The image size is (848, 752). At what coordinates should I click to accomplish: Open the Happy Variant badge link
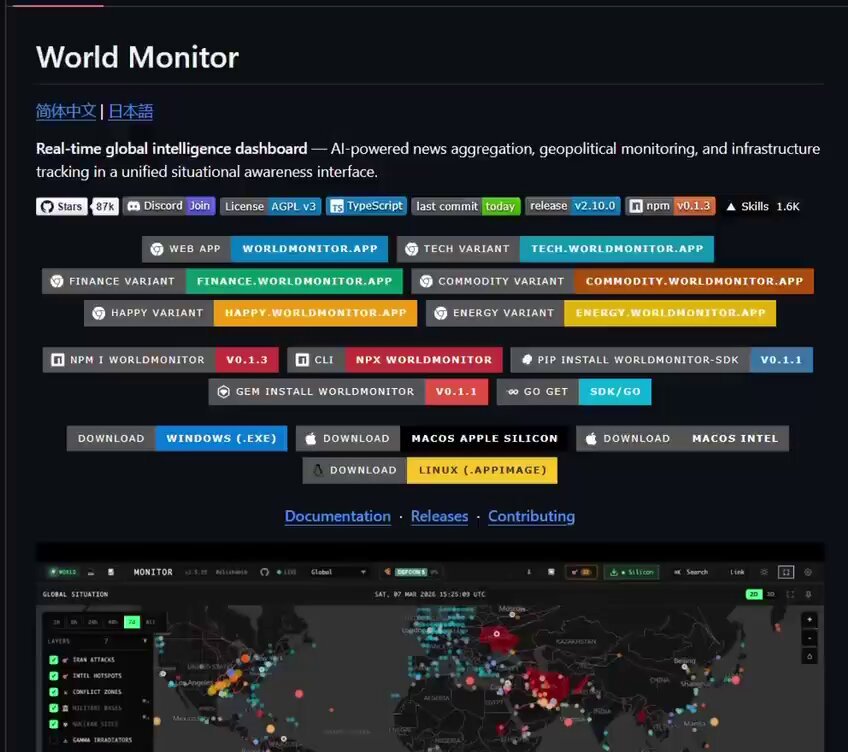(250, 313)
